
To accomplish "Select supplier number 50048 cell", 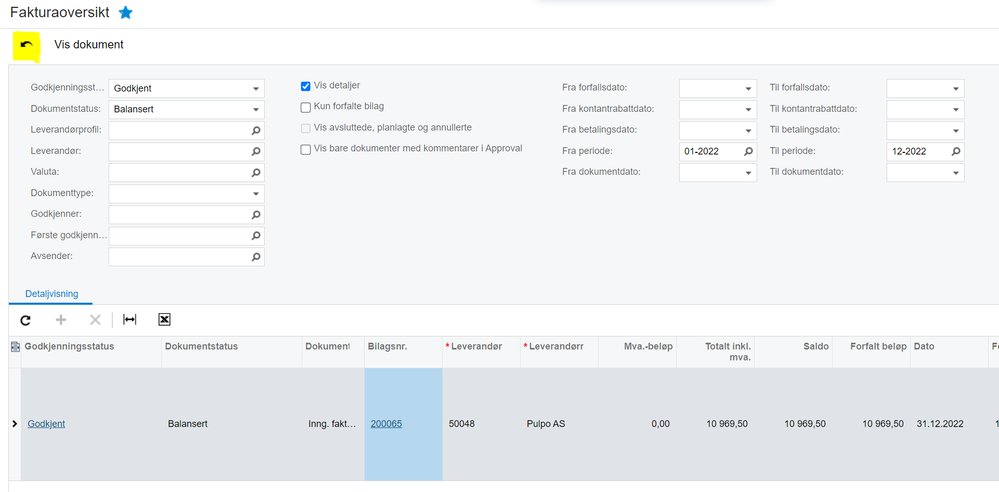I will tap(481, 424).
